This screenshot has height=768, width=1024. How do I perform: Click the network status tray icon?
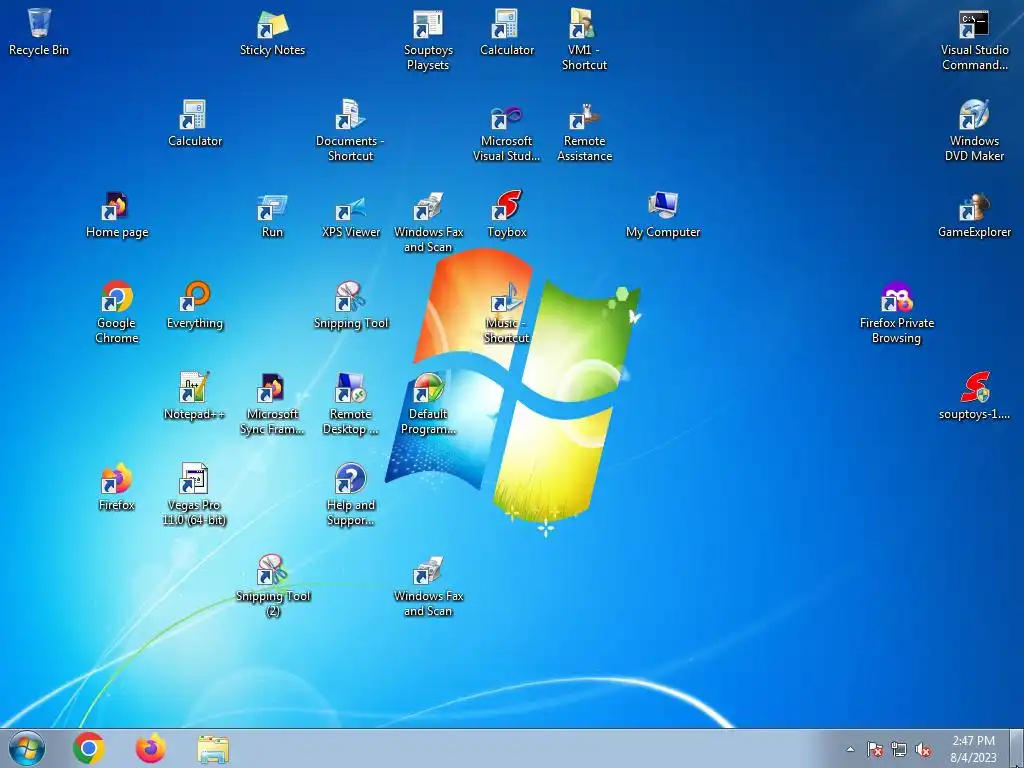pos(899,749)
